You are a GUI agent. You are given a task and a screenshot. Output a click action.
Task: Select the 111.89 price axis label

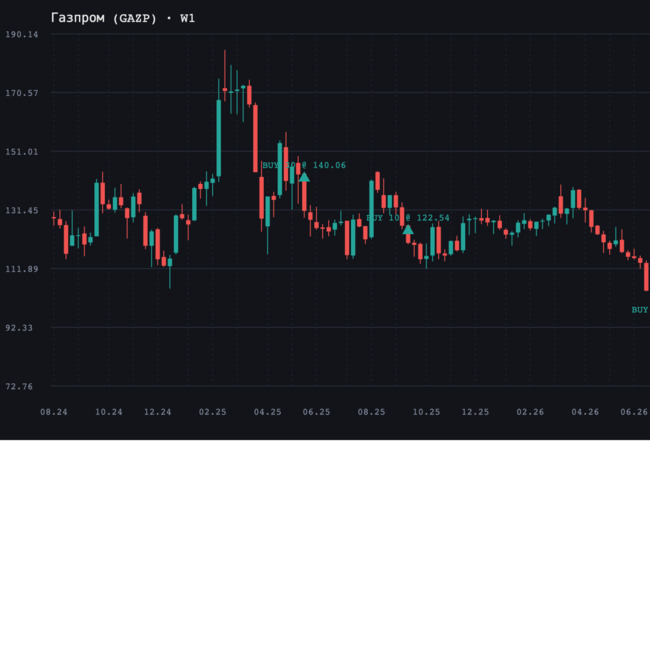click(22, 269)
